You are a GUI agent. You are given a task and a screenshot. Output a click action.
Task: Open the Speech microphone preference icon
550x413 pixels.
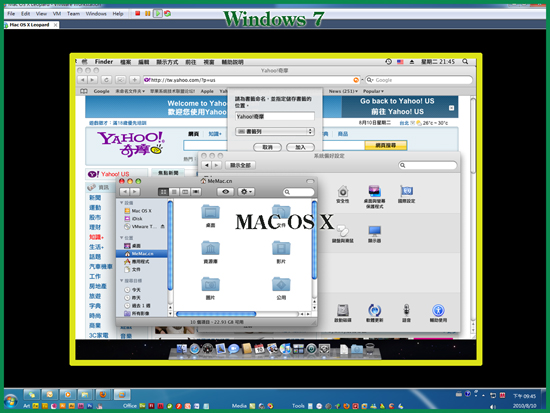pyautogui.click(x=406, y=313)
